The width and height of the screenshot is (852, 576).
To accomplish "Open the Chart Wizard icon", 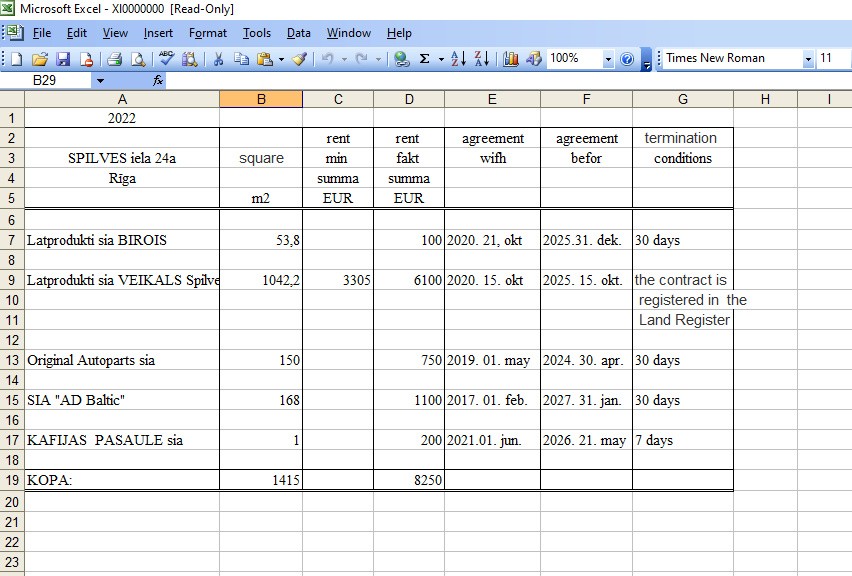I will coord(511,59).
